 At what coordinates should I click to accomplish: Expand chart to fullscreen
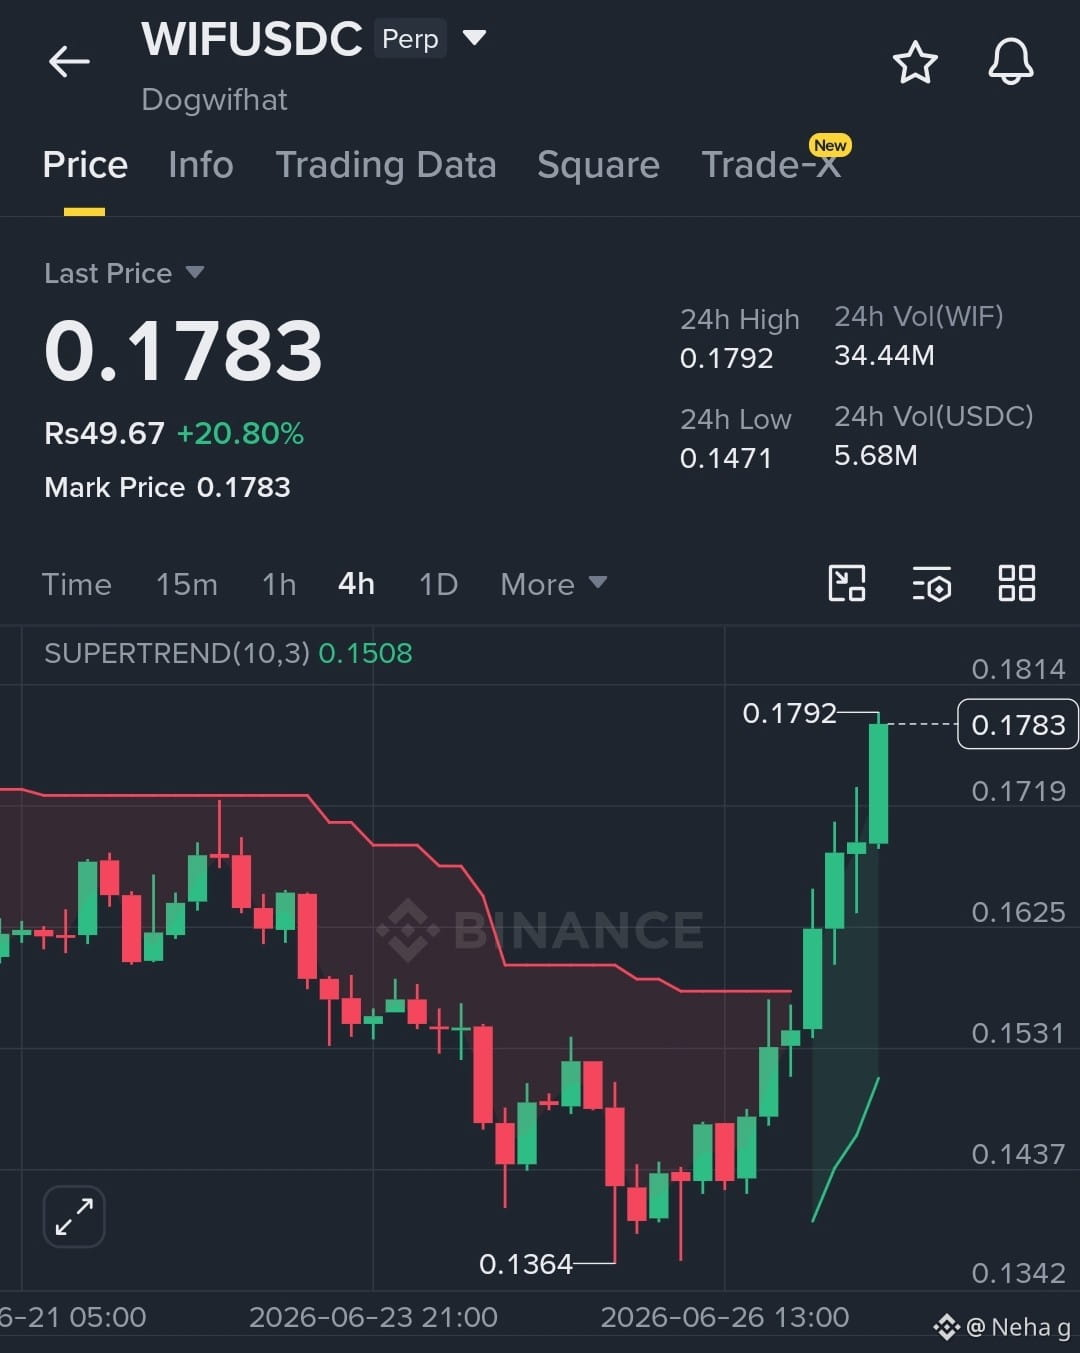[74, 1217]
